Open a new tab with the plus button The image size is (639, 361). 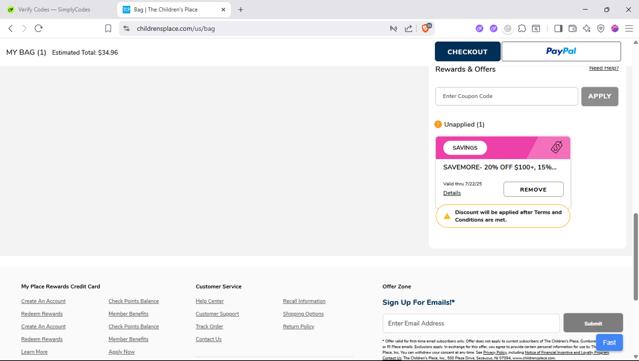tap(240, 9)
